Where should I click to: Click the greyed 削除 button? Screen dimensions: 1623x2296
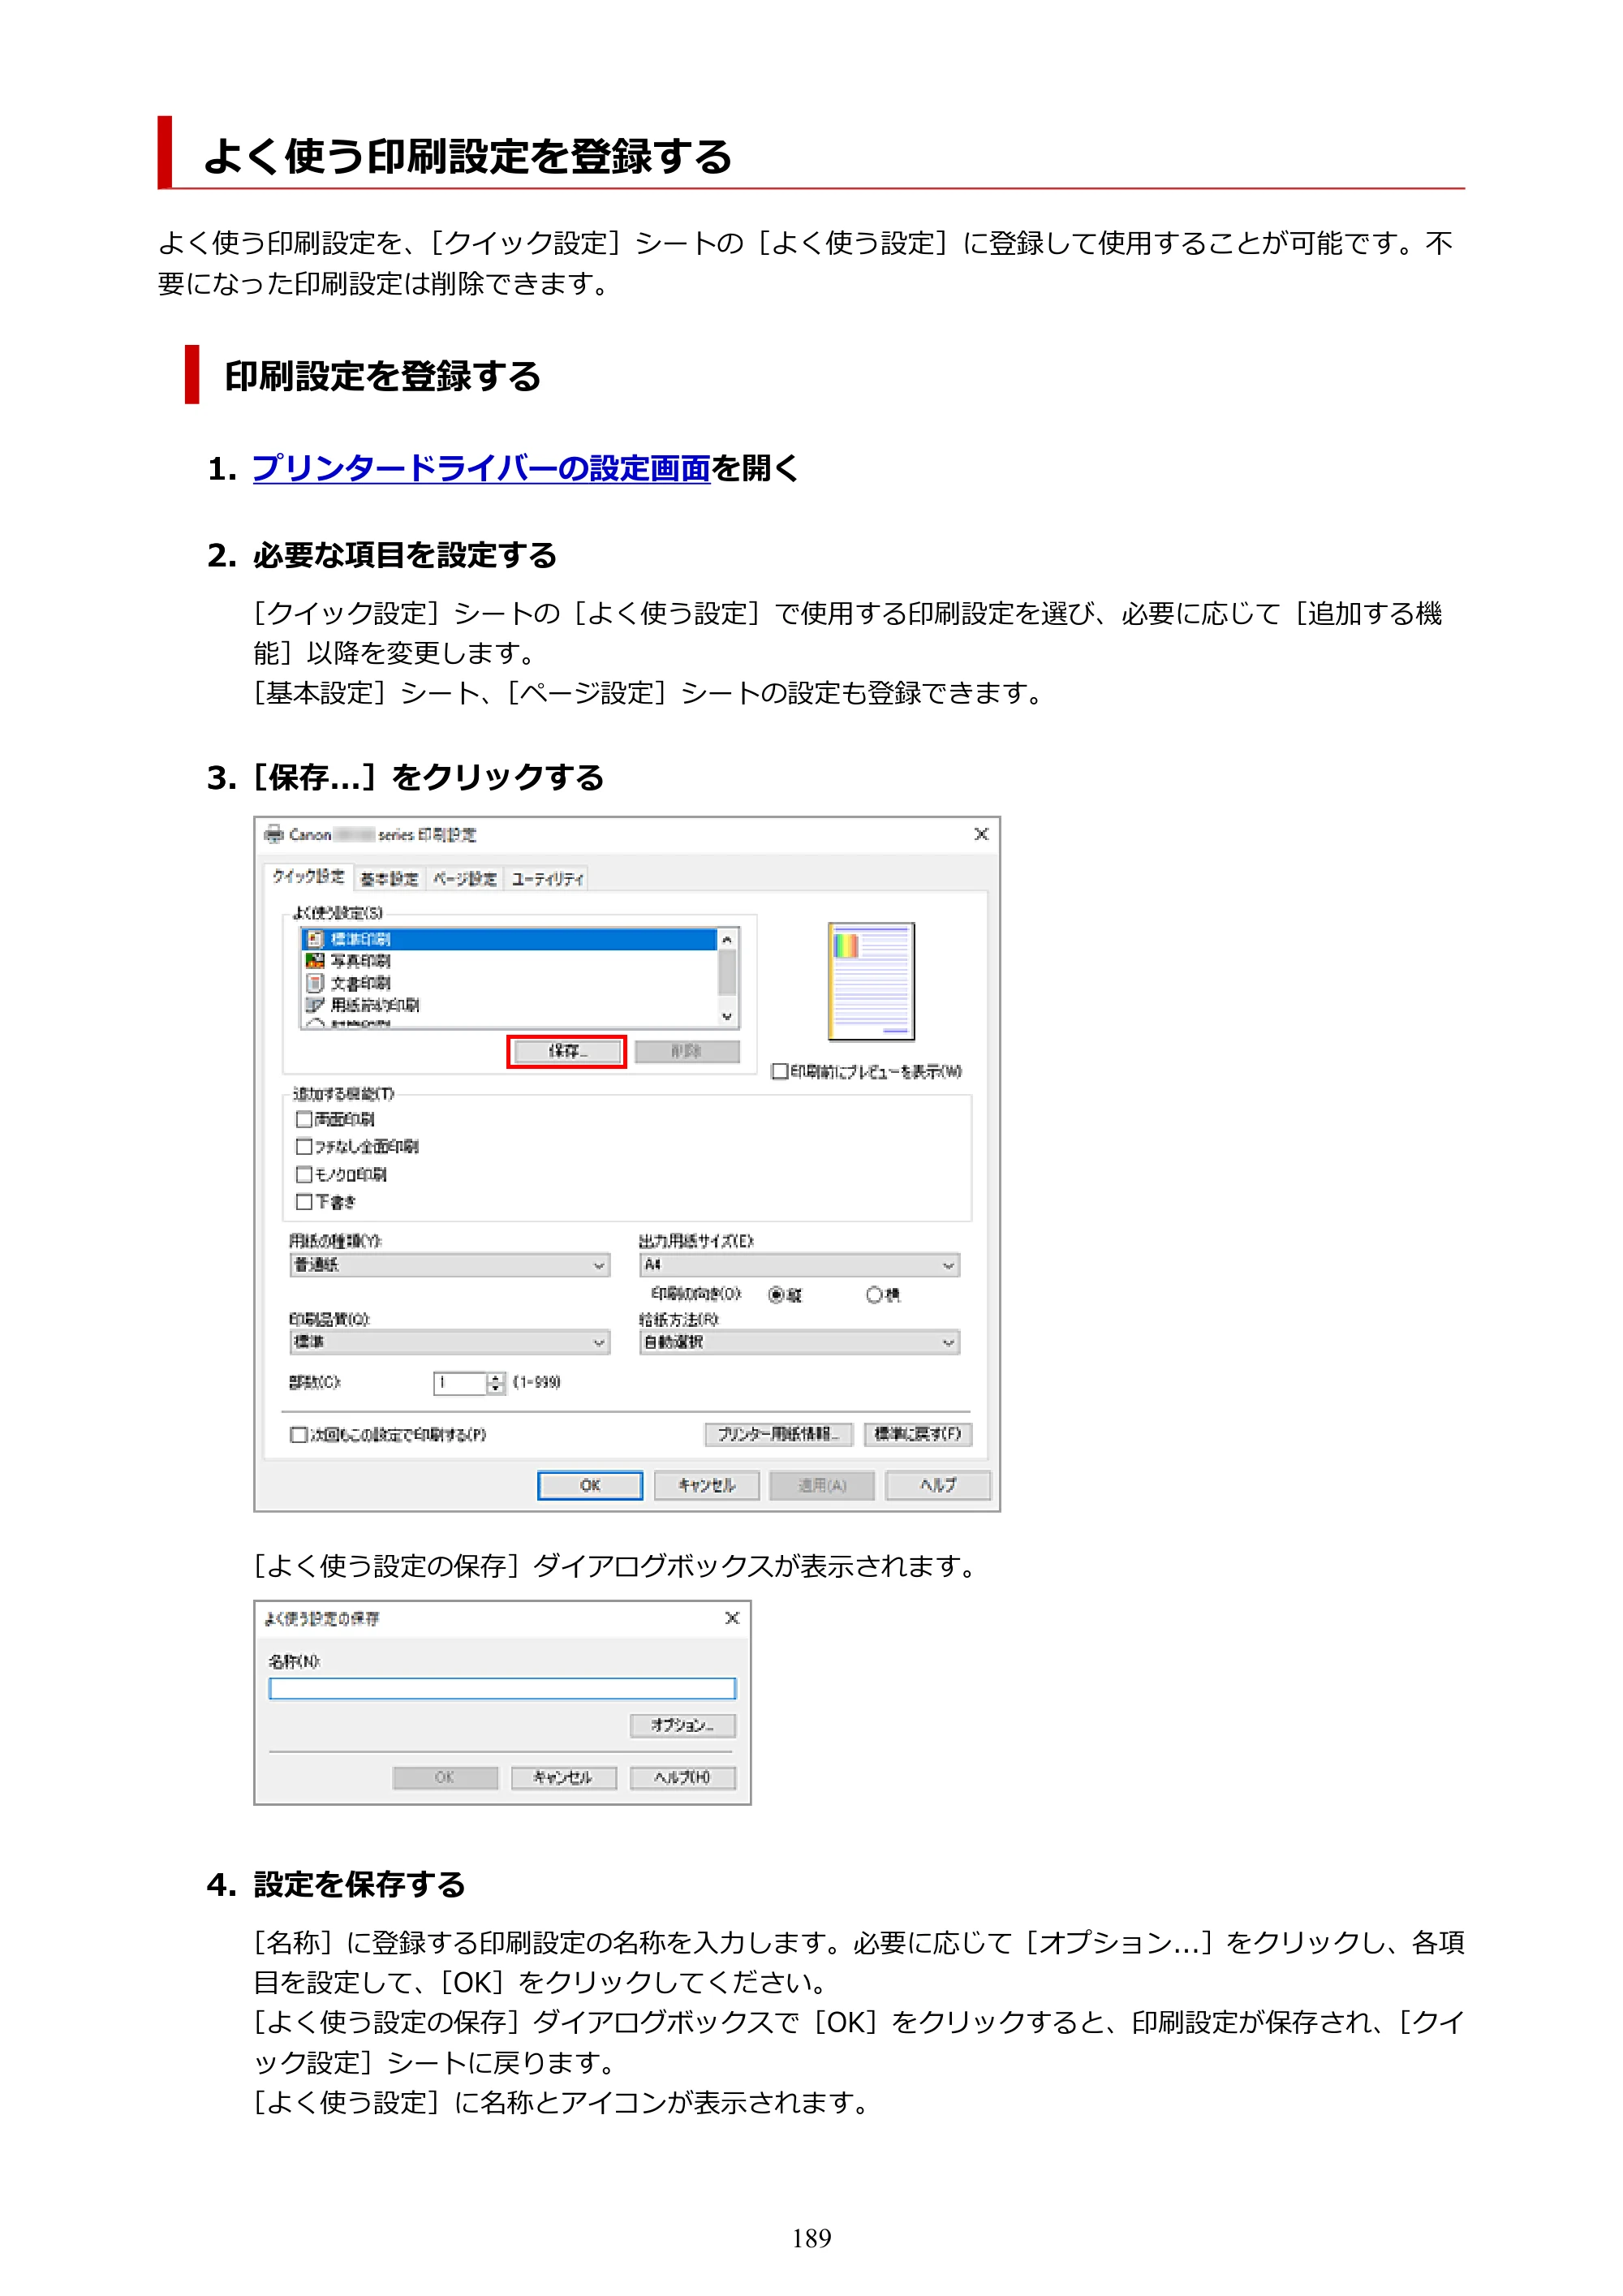tap(687, 1052)
